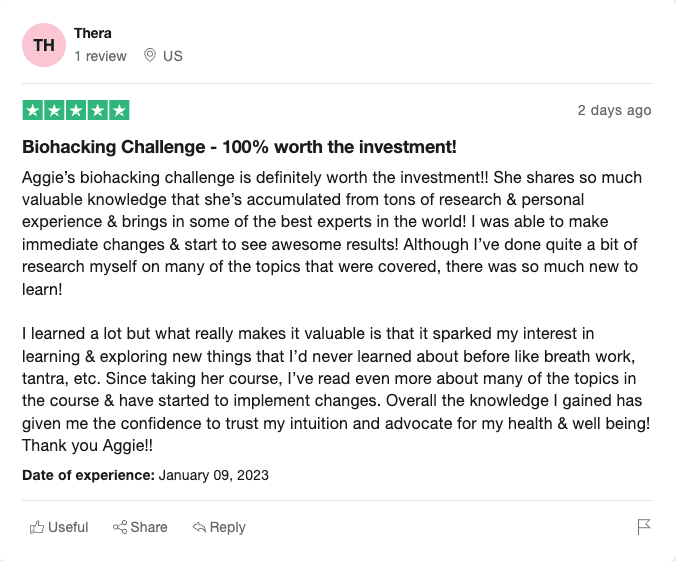Image resolution: width=676 pixels, height=561 pixels.
Task: Click the "1 review" count
Action: point(100,56)
